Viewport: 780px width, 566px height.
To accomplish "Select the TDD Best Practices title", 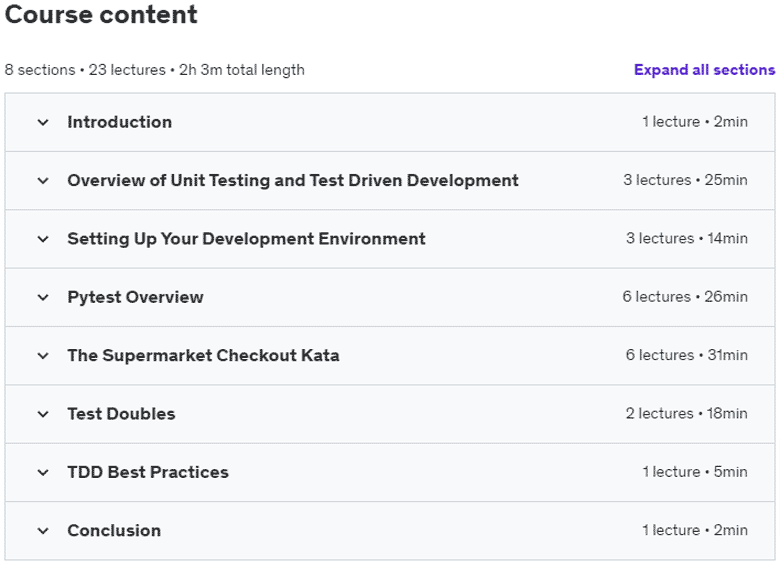I will click(148, 472).
